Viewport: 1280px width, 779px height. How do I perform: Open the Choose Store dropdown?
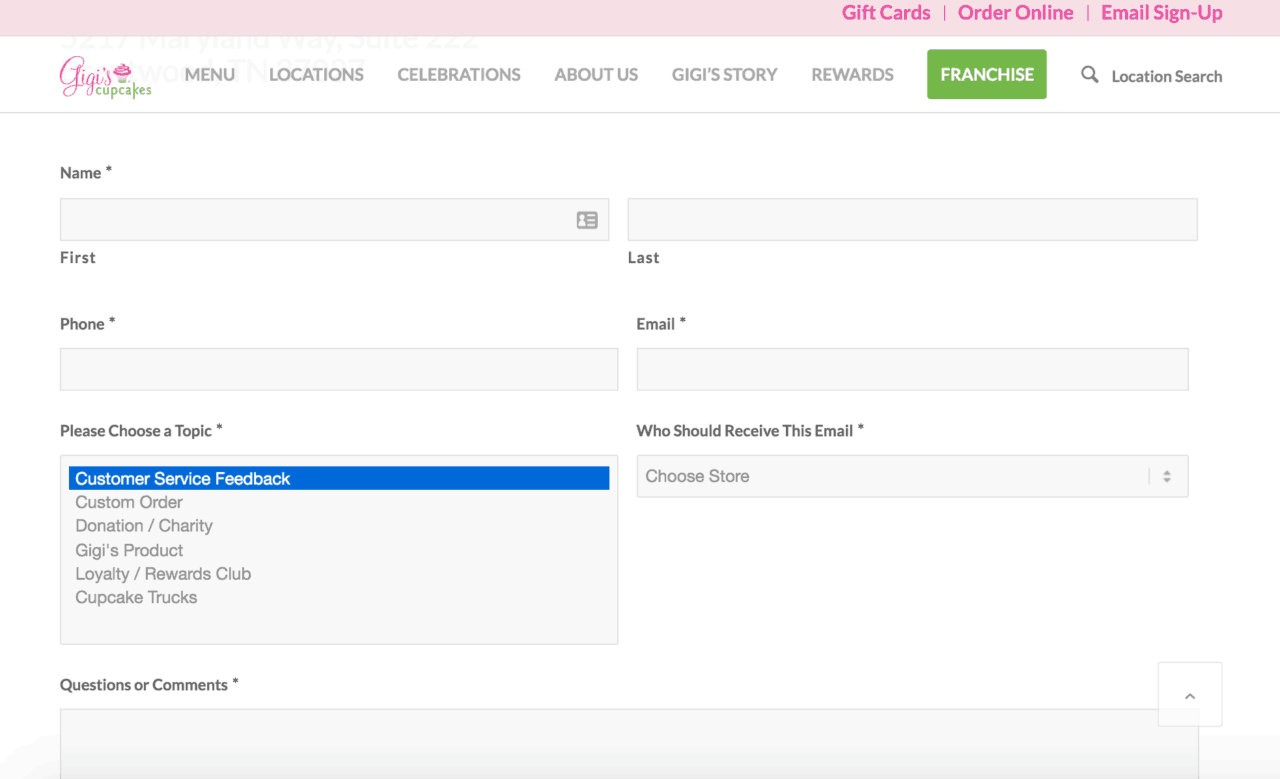pyautogui.click(x=912, y=476)
